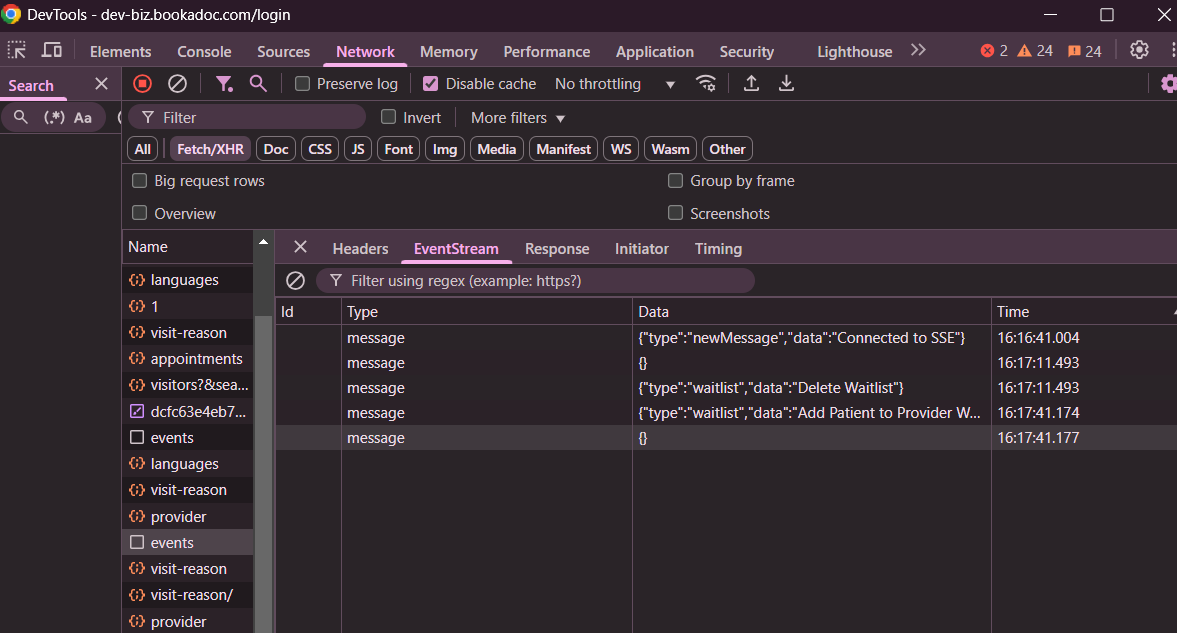This screenshot has width=1177, height=633.
Task: Check the Screenshots checkbox
Action: tap(675, 213)
